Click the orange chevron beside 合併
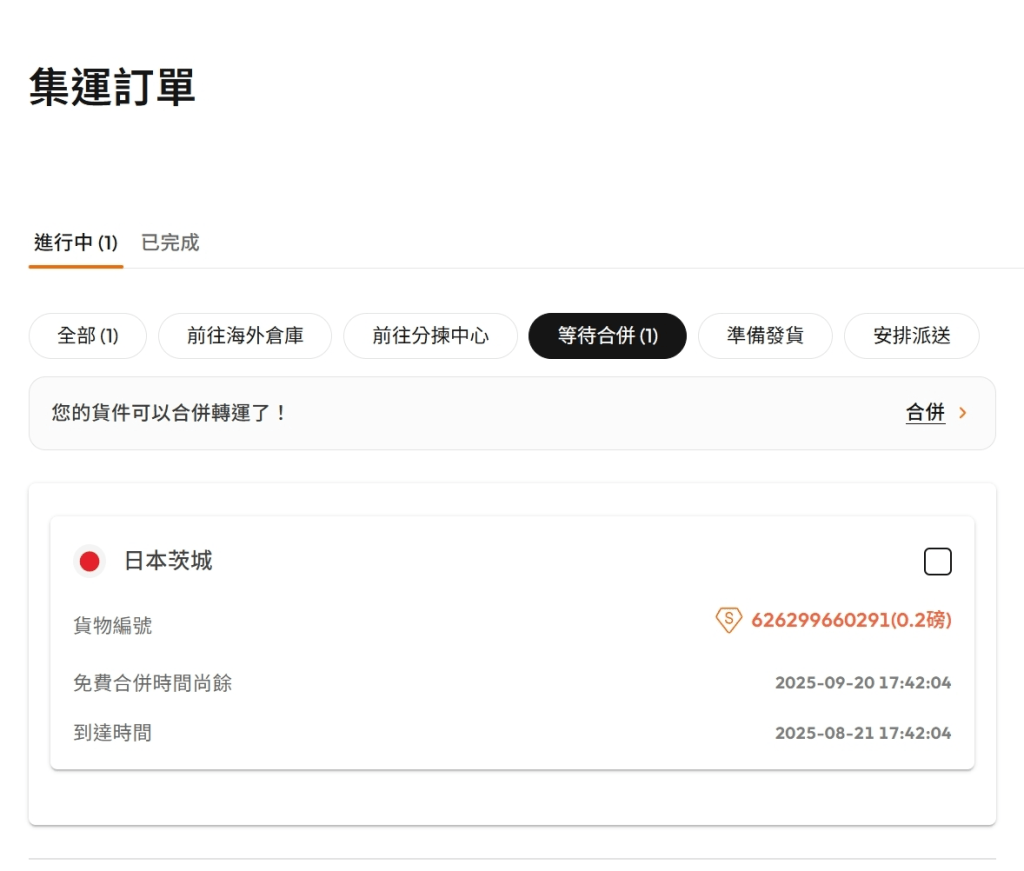The image size is (1024, 871). point(963,413)
